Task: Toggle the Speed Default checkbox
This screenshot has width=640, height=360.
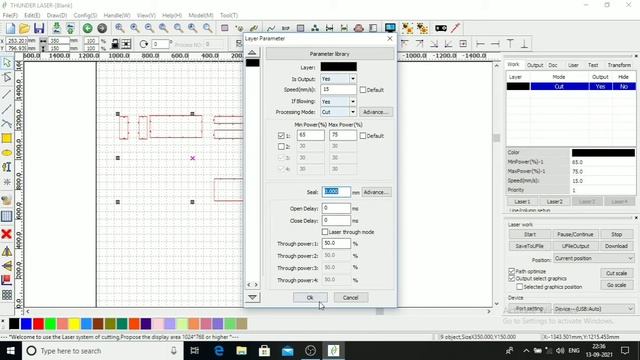Action: pos(363,90)
